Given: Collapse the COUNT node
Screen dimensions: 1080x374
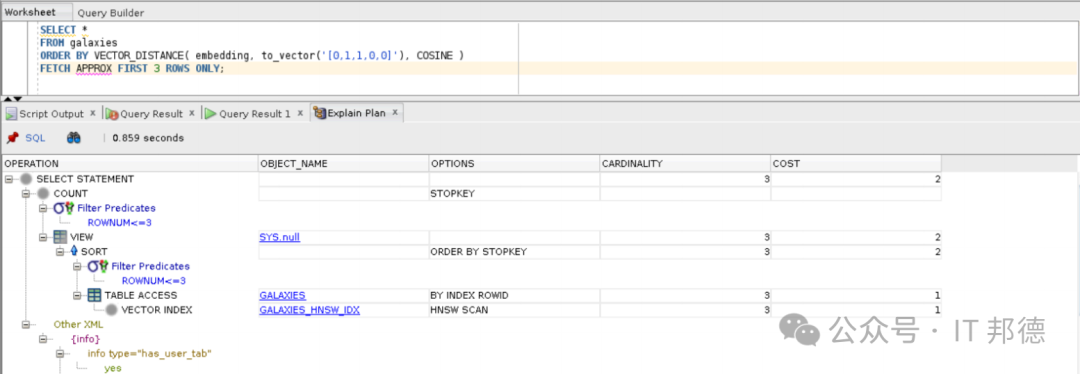Looking at the screenshot, I should [25, 194].
